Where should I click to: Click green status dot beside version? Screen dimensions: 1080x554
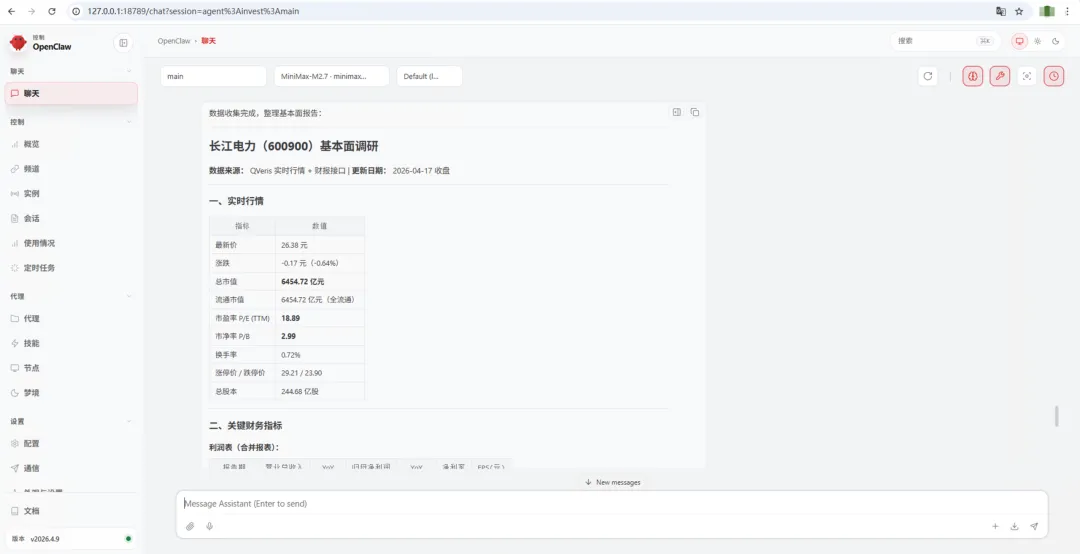[128, 539]
